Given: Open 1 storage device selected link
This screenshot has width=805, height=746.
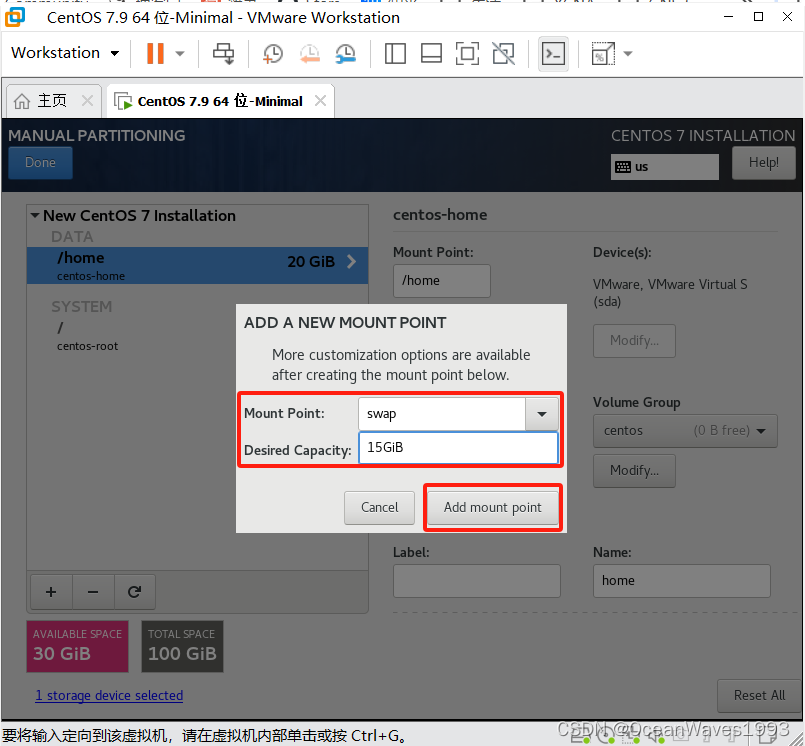Looking at the screenshot, I should point(109,696).
